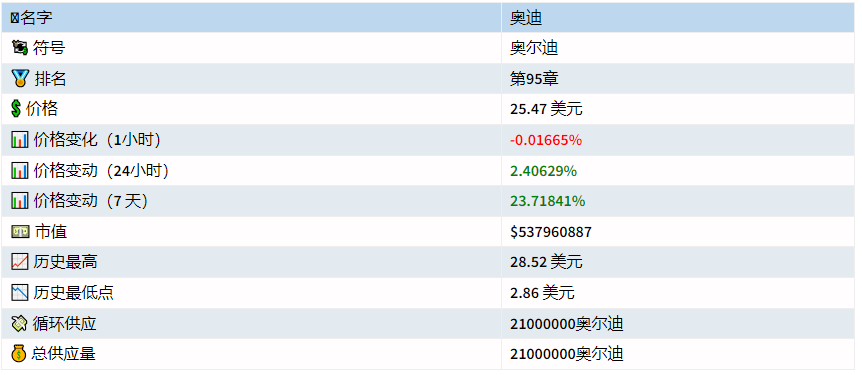Select the 总供应量 row label
The height and width of the screenshot is (375, 862).
coord(63,354)
